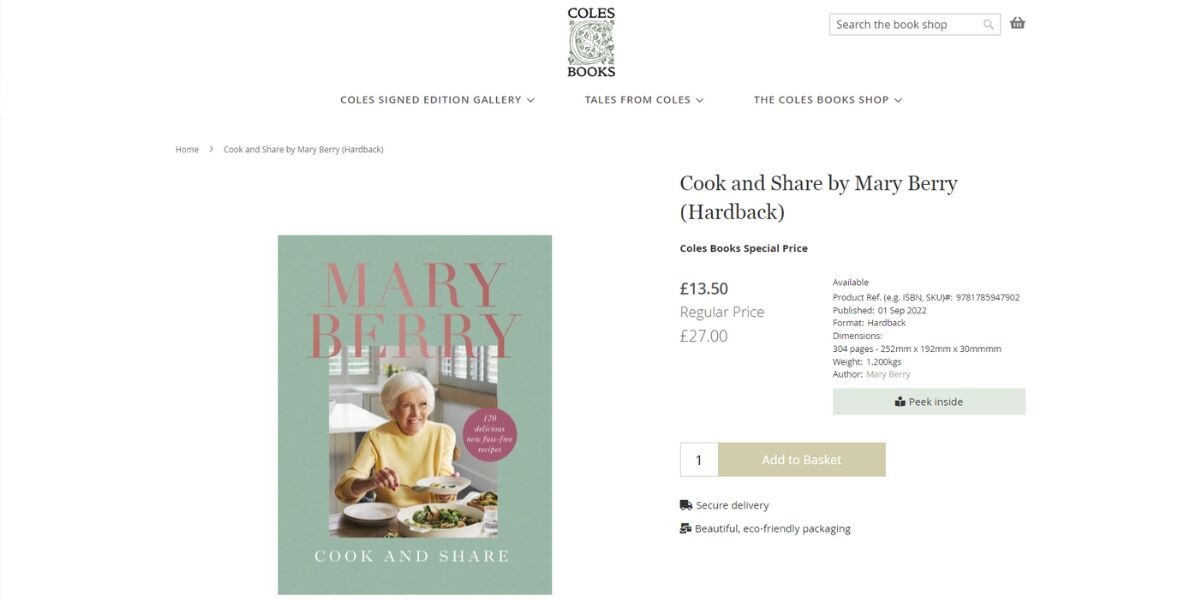Screen dimensions: 1200x600
Task: Click the eco-friendly packaging icon
Action: coord(684,527)
